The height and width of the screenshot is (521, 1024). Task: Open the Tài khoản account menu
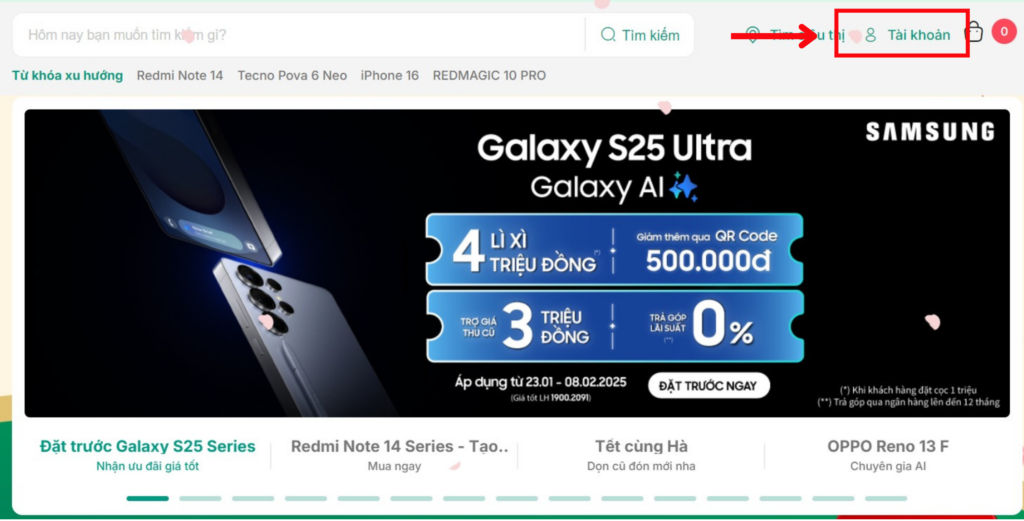click(x=908, y=35)
